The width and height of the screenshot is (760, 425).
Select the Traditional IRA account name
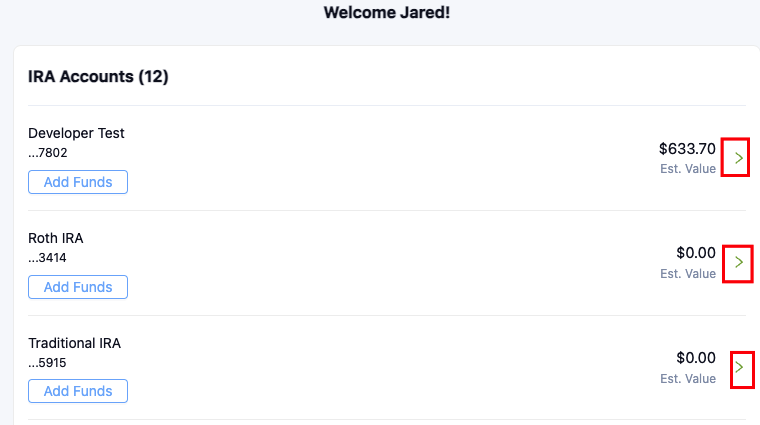[74, 343]
